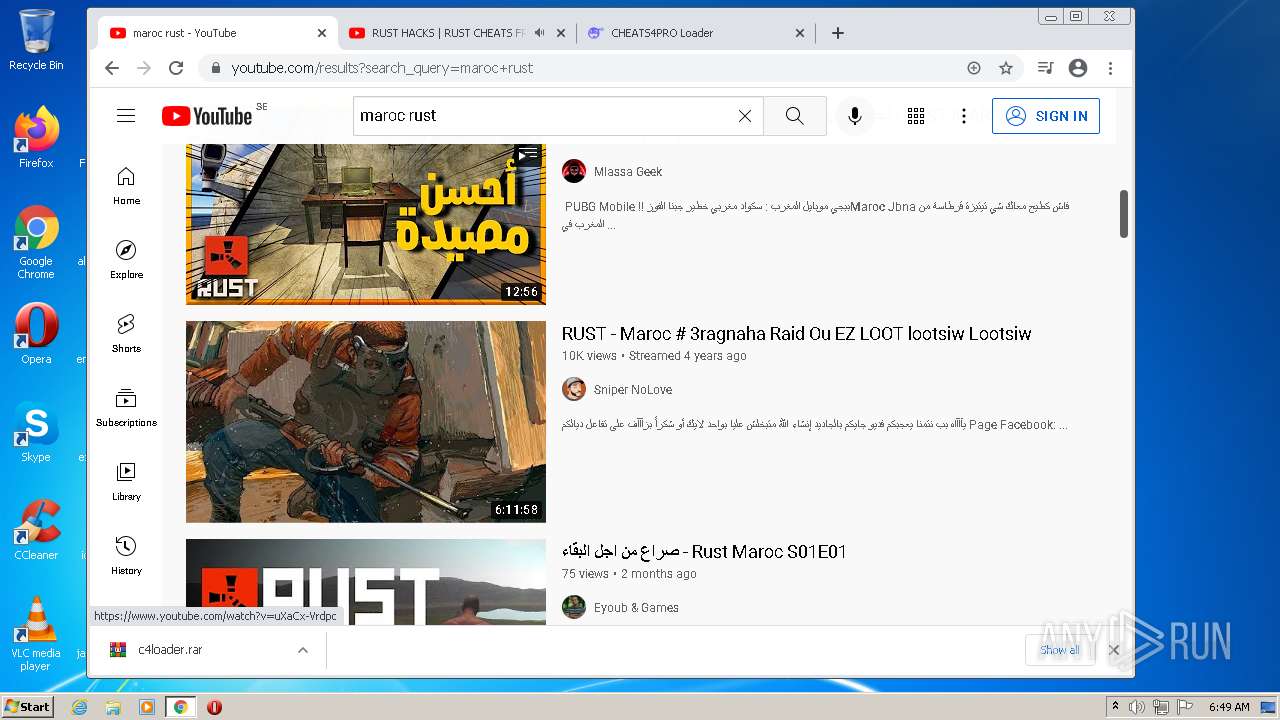The width and height of the screenshot is (1280, 720).
Task: Open Explore in the sidebar
Action: tap(126, 260)
